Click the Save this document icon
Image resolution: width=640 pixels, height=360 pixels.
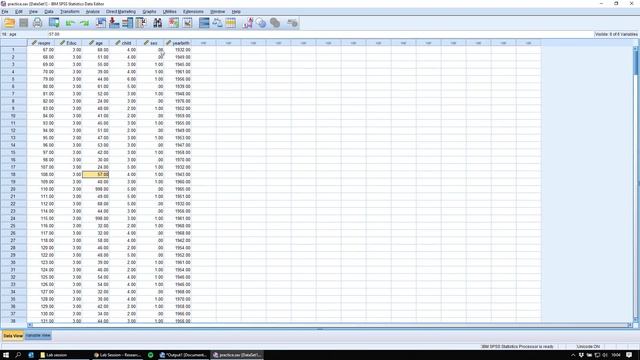point(24,23)
